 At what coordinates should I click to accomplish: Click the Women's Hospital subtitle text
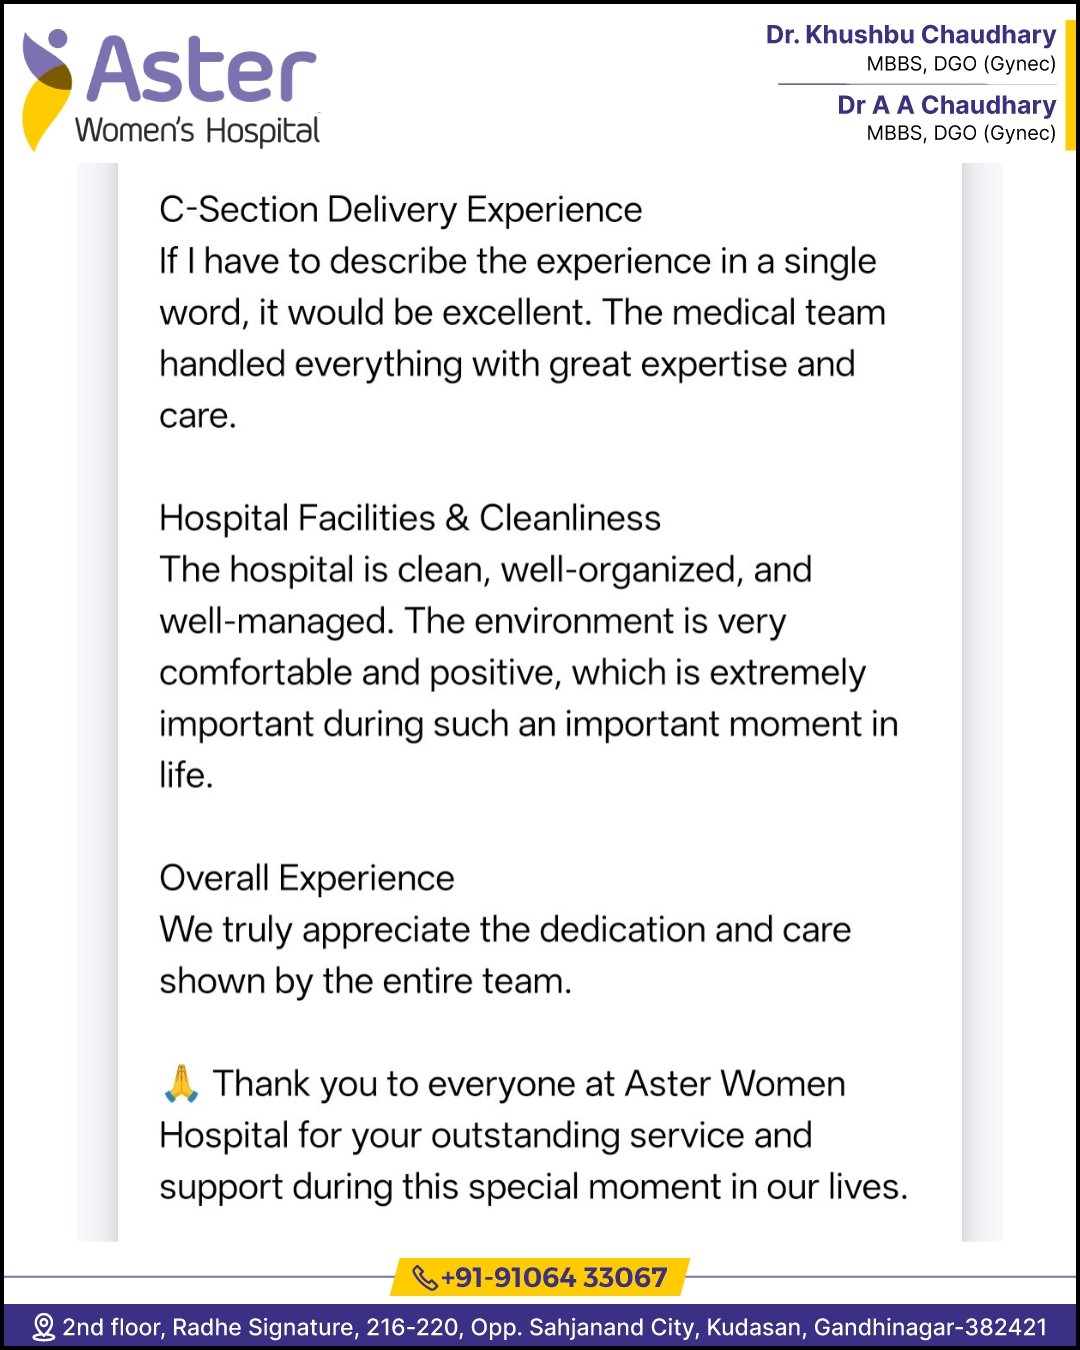pyautogui.click(x=197, y=131)
